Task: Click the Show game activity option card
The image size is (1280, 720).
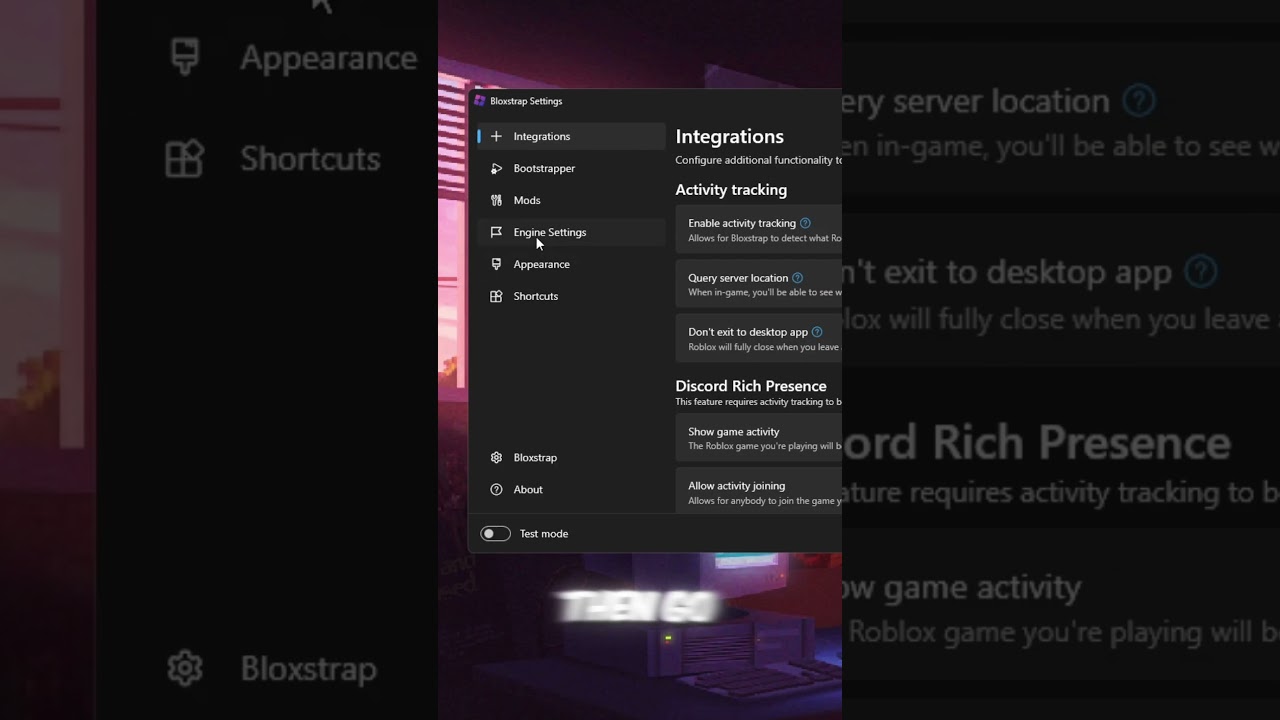Action: (759, 438)
